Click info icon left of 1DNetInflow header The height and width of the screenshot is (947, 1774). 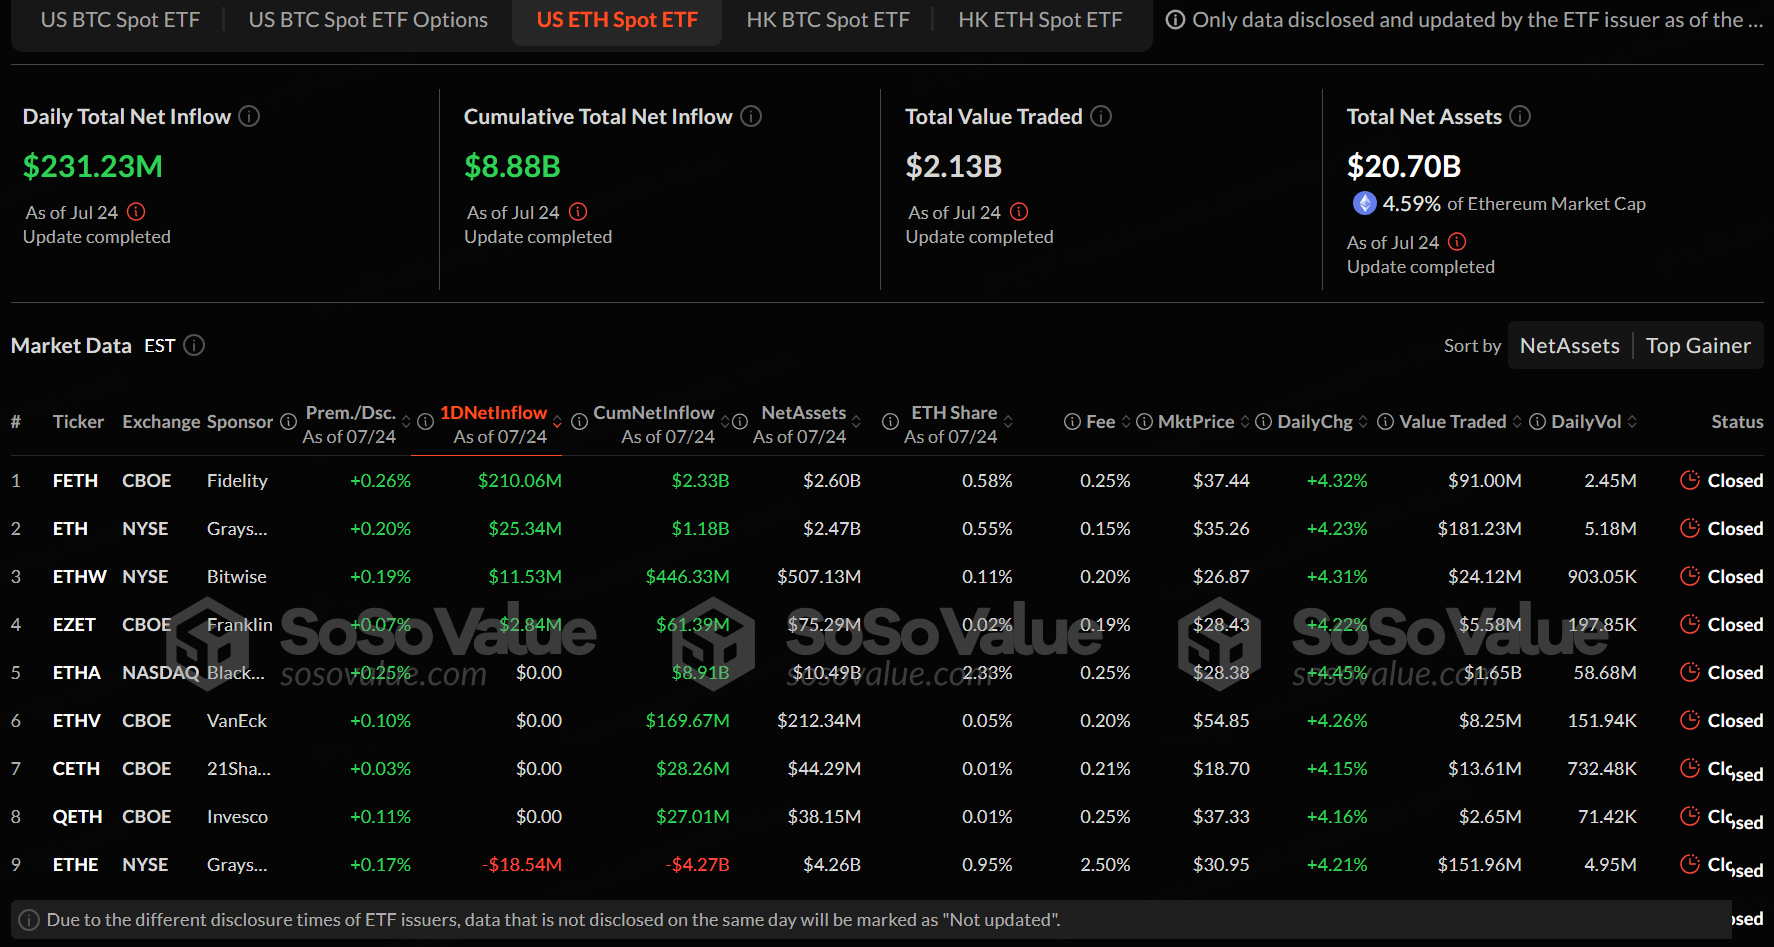[x=425, y=422]
